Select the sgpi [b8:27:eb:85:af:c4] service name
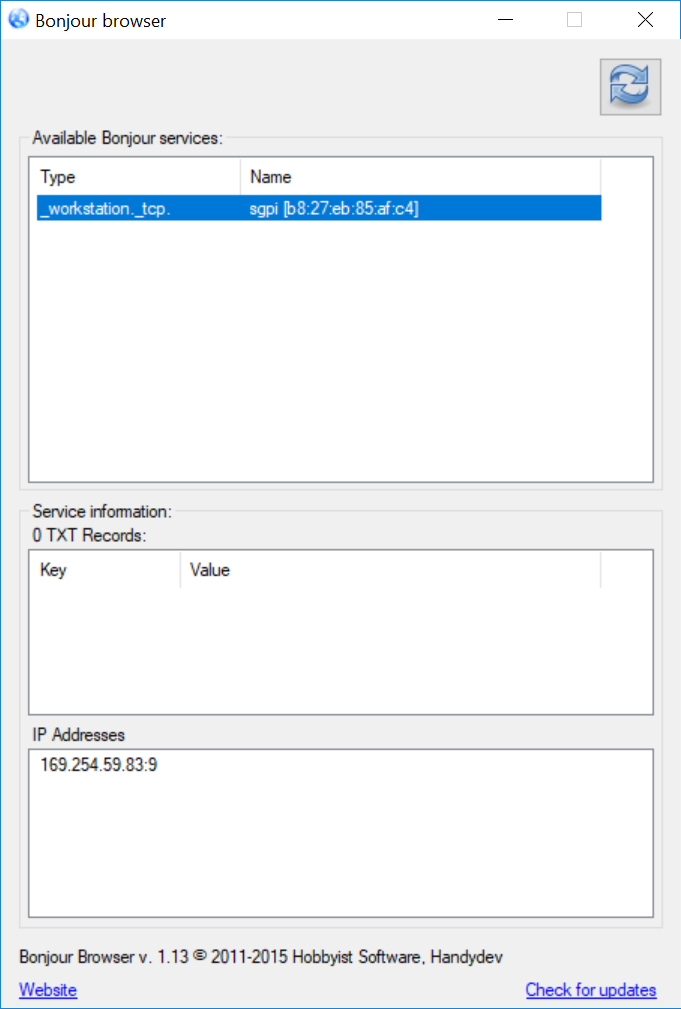681x1009 pixels. [x=334, y=207]
